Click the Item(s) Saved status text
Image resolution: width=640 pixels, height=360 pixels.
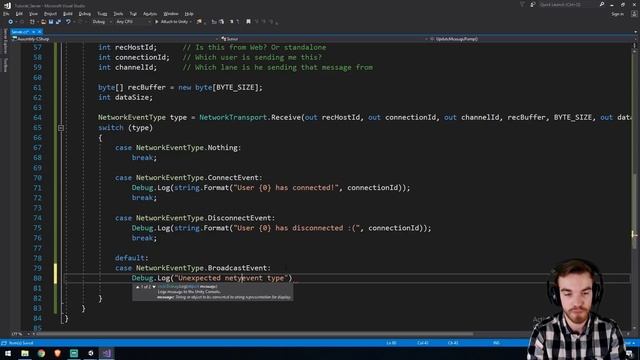point(21,343)
